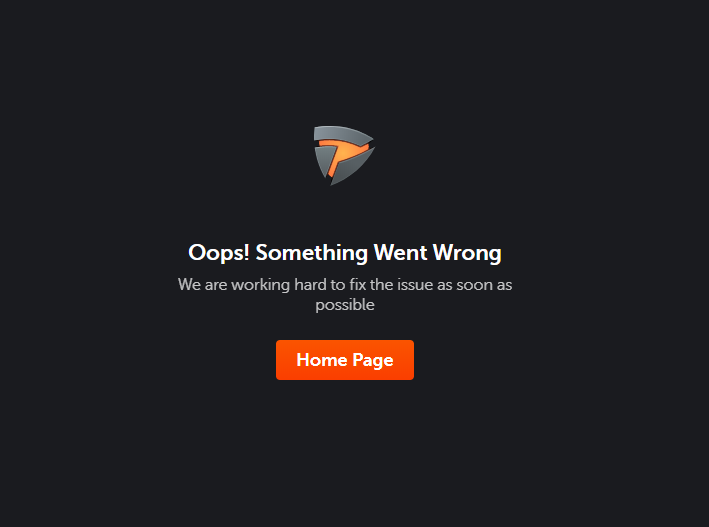Click the word 'issue' in the message

[415, 285]
